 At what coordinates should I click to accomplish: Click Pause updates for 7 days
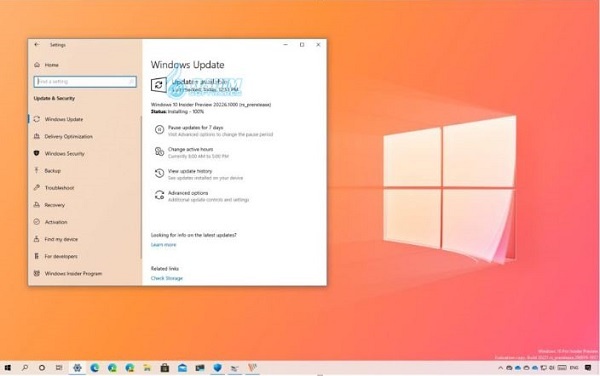tap(195, 127)
